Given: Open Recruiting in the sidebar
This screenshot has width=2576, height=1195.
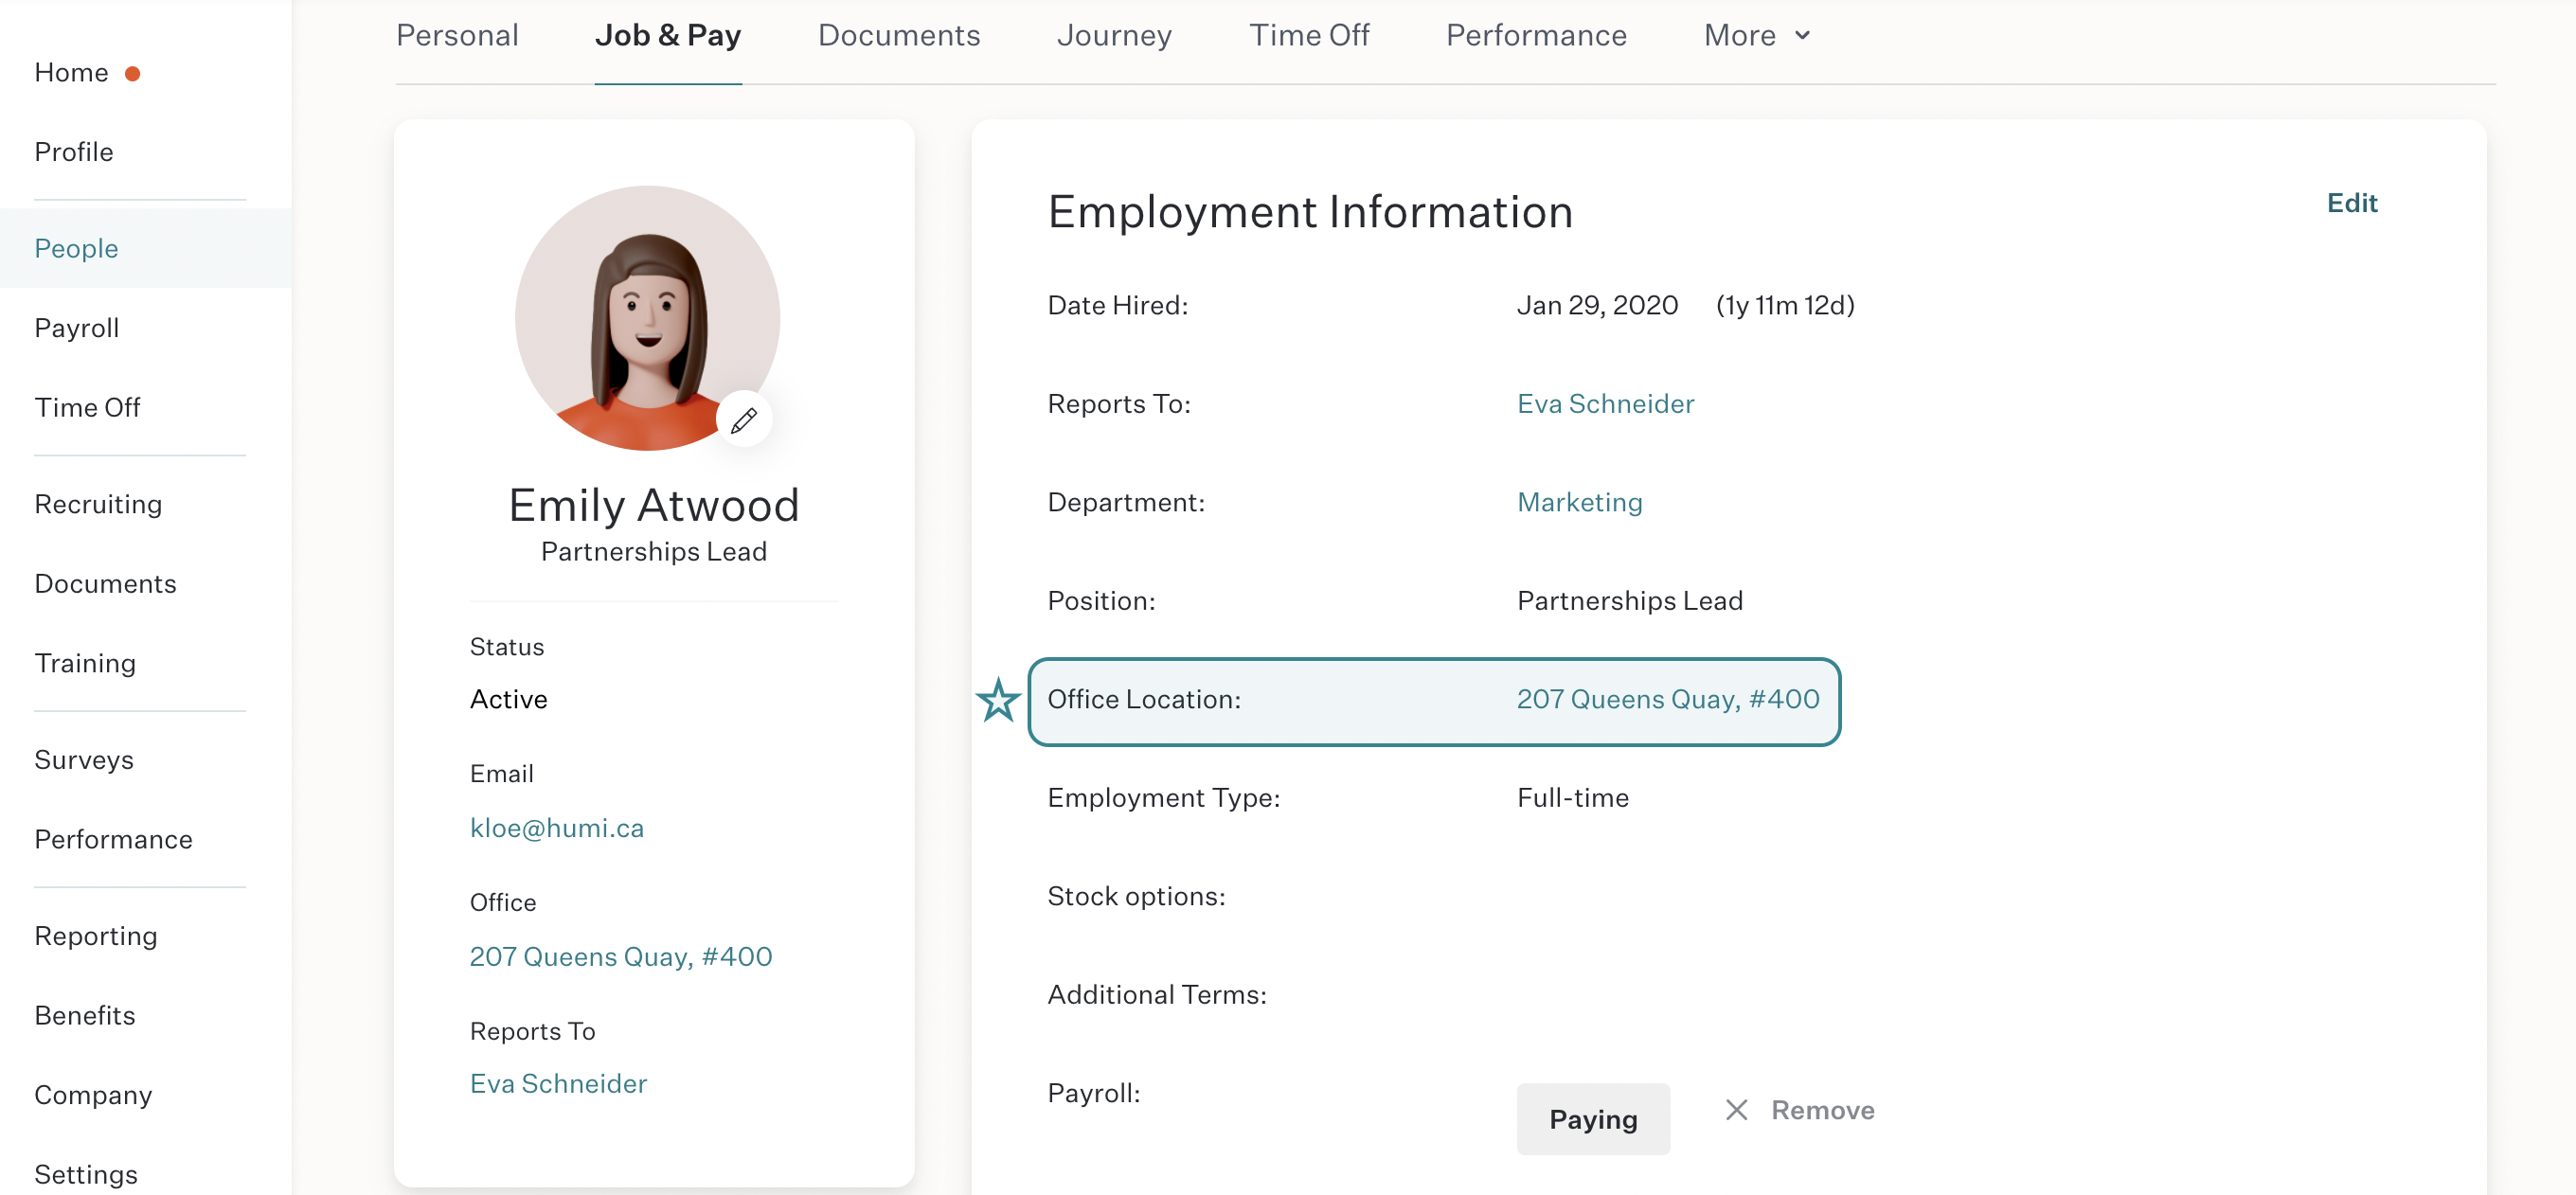Looking at the screenshot, I should click(x=98, y=504).
